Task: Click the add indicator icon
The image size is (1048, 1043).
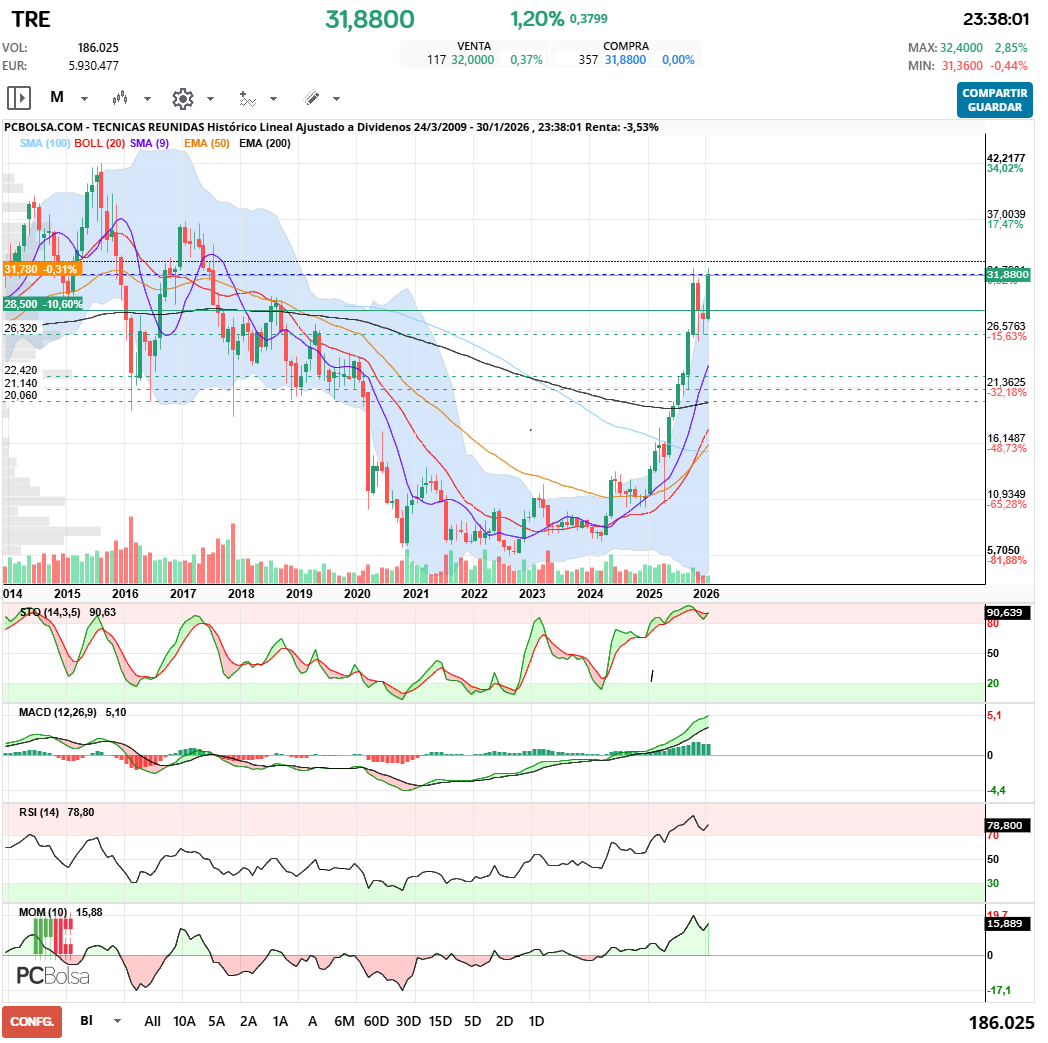Action: [247, 98]
